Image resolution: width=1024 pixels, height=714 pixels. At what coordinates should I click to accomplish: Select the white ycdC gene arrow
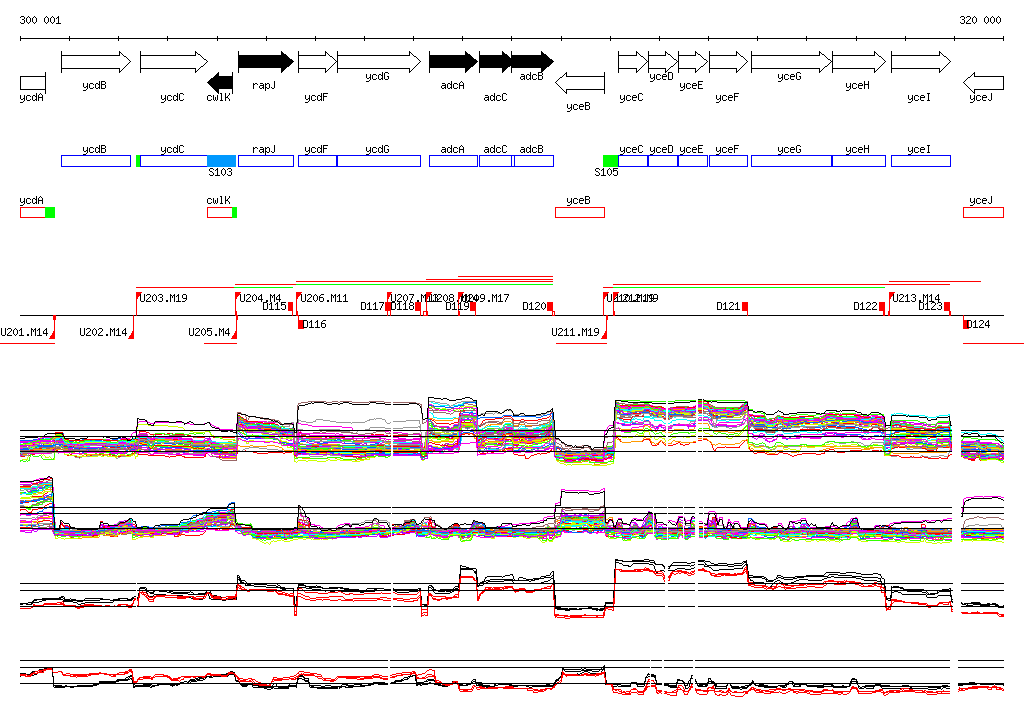point(174,62)
